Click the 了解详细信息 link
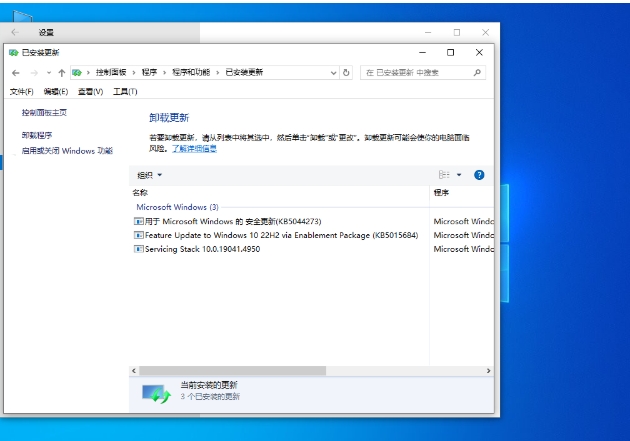Screen dimensions: 630x441 tap(194, 148)
